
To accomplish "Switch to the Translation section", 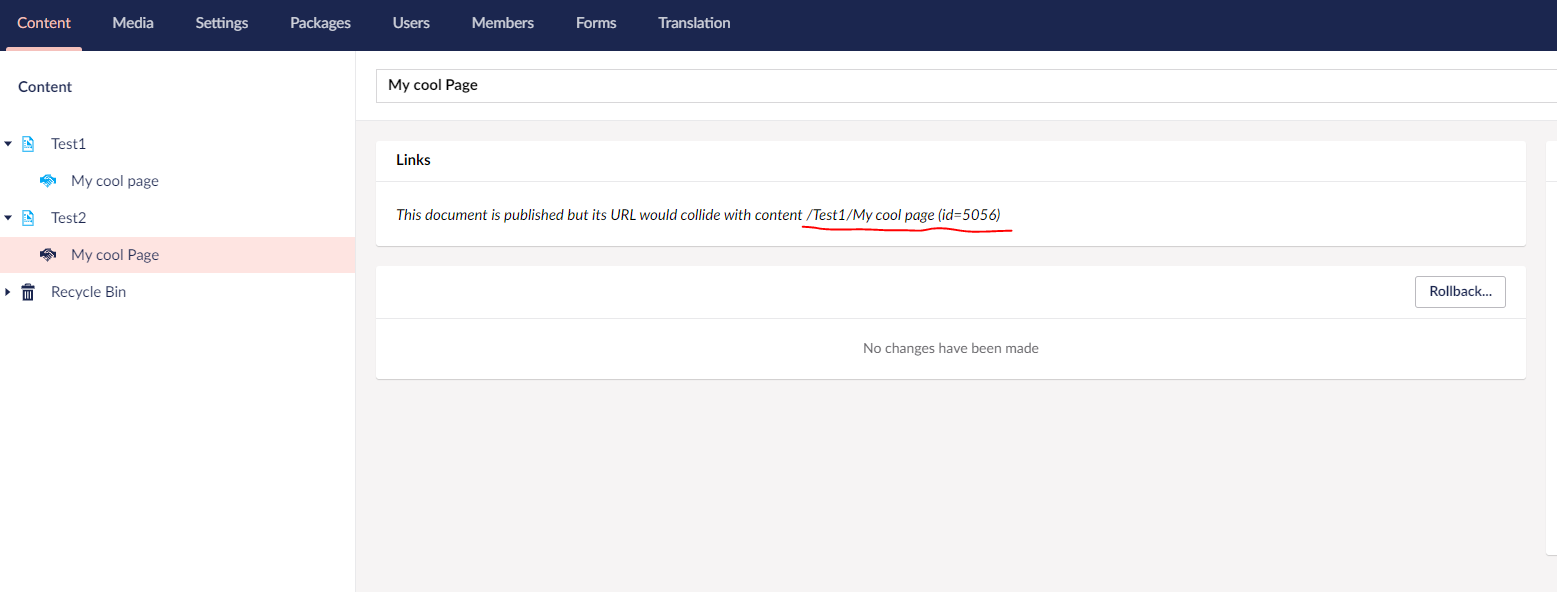I will click(x=694, y=23).
